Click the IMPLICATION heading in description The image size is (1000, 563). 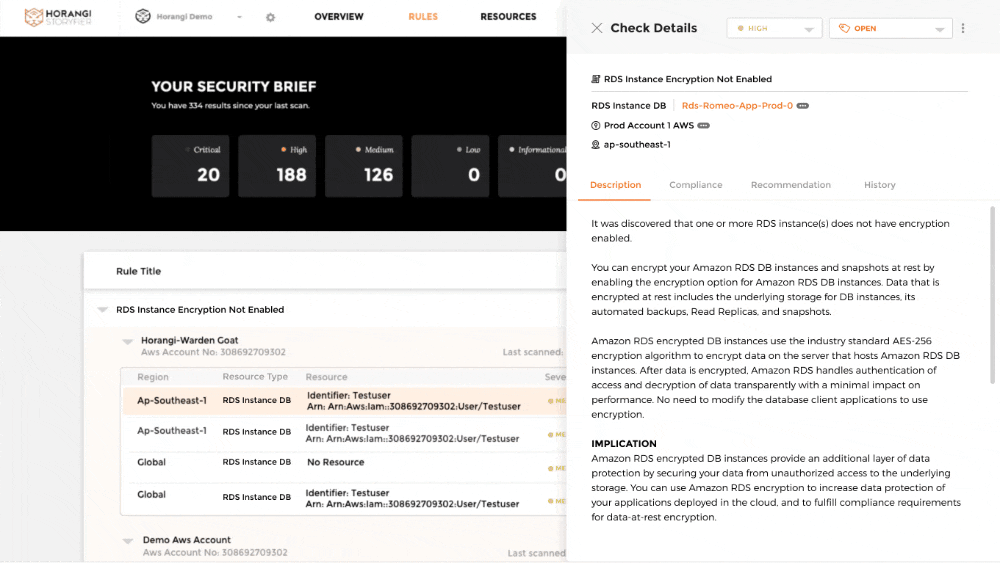624,444
